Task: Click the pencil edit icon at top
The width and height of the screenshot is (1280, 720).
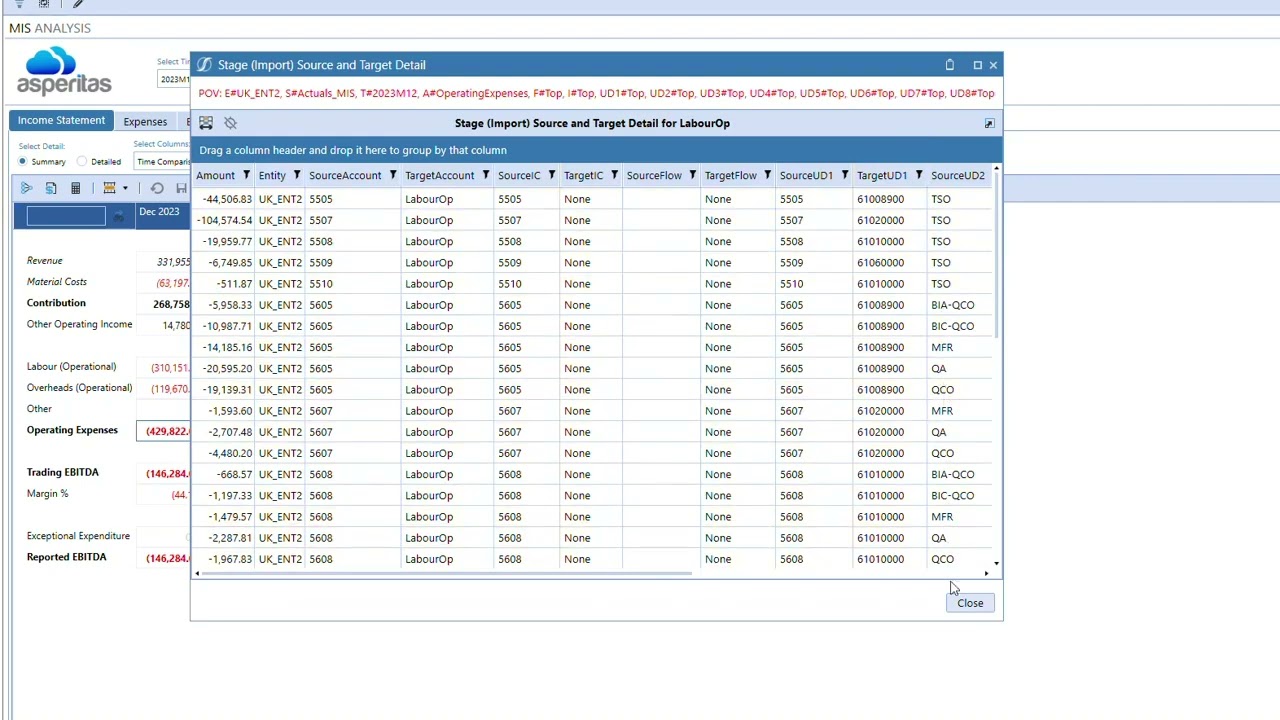Action: (78, 4)
